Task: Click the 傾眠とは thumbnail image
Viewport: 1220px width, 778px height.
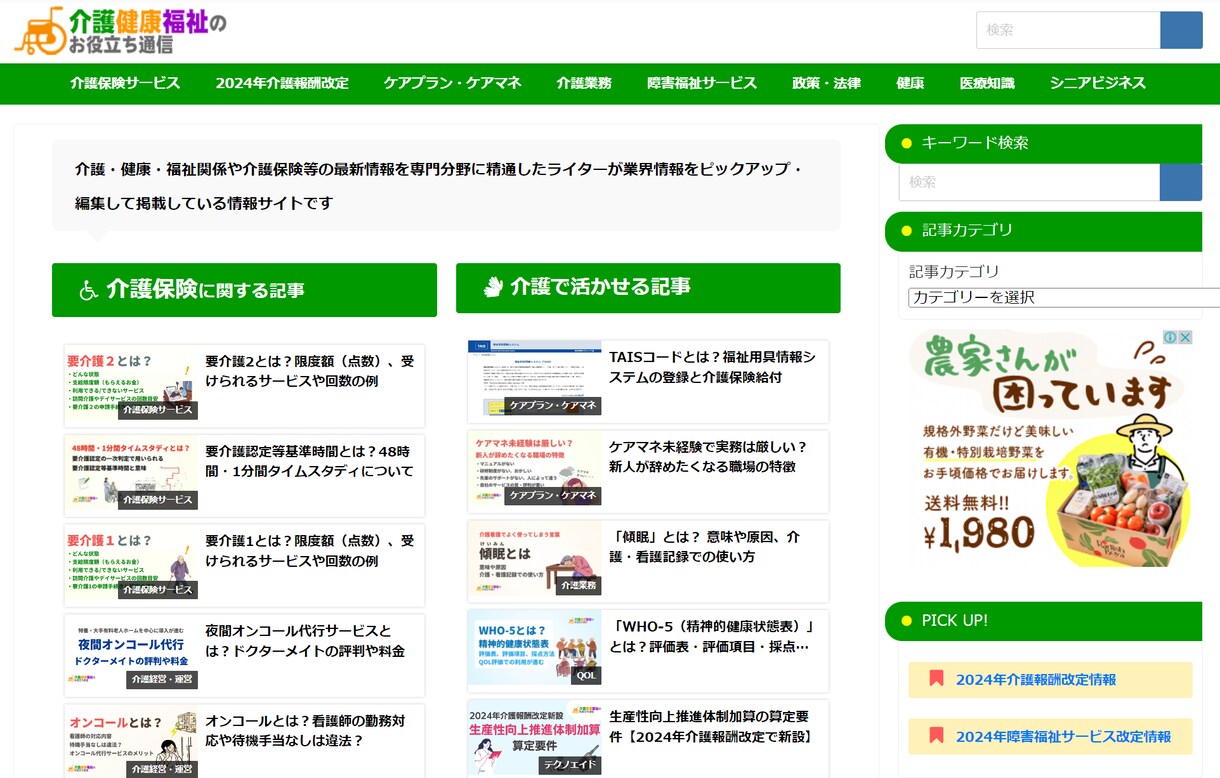Action: click(x=535, y=558)
